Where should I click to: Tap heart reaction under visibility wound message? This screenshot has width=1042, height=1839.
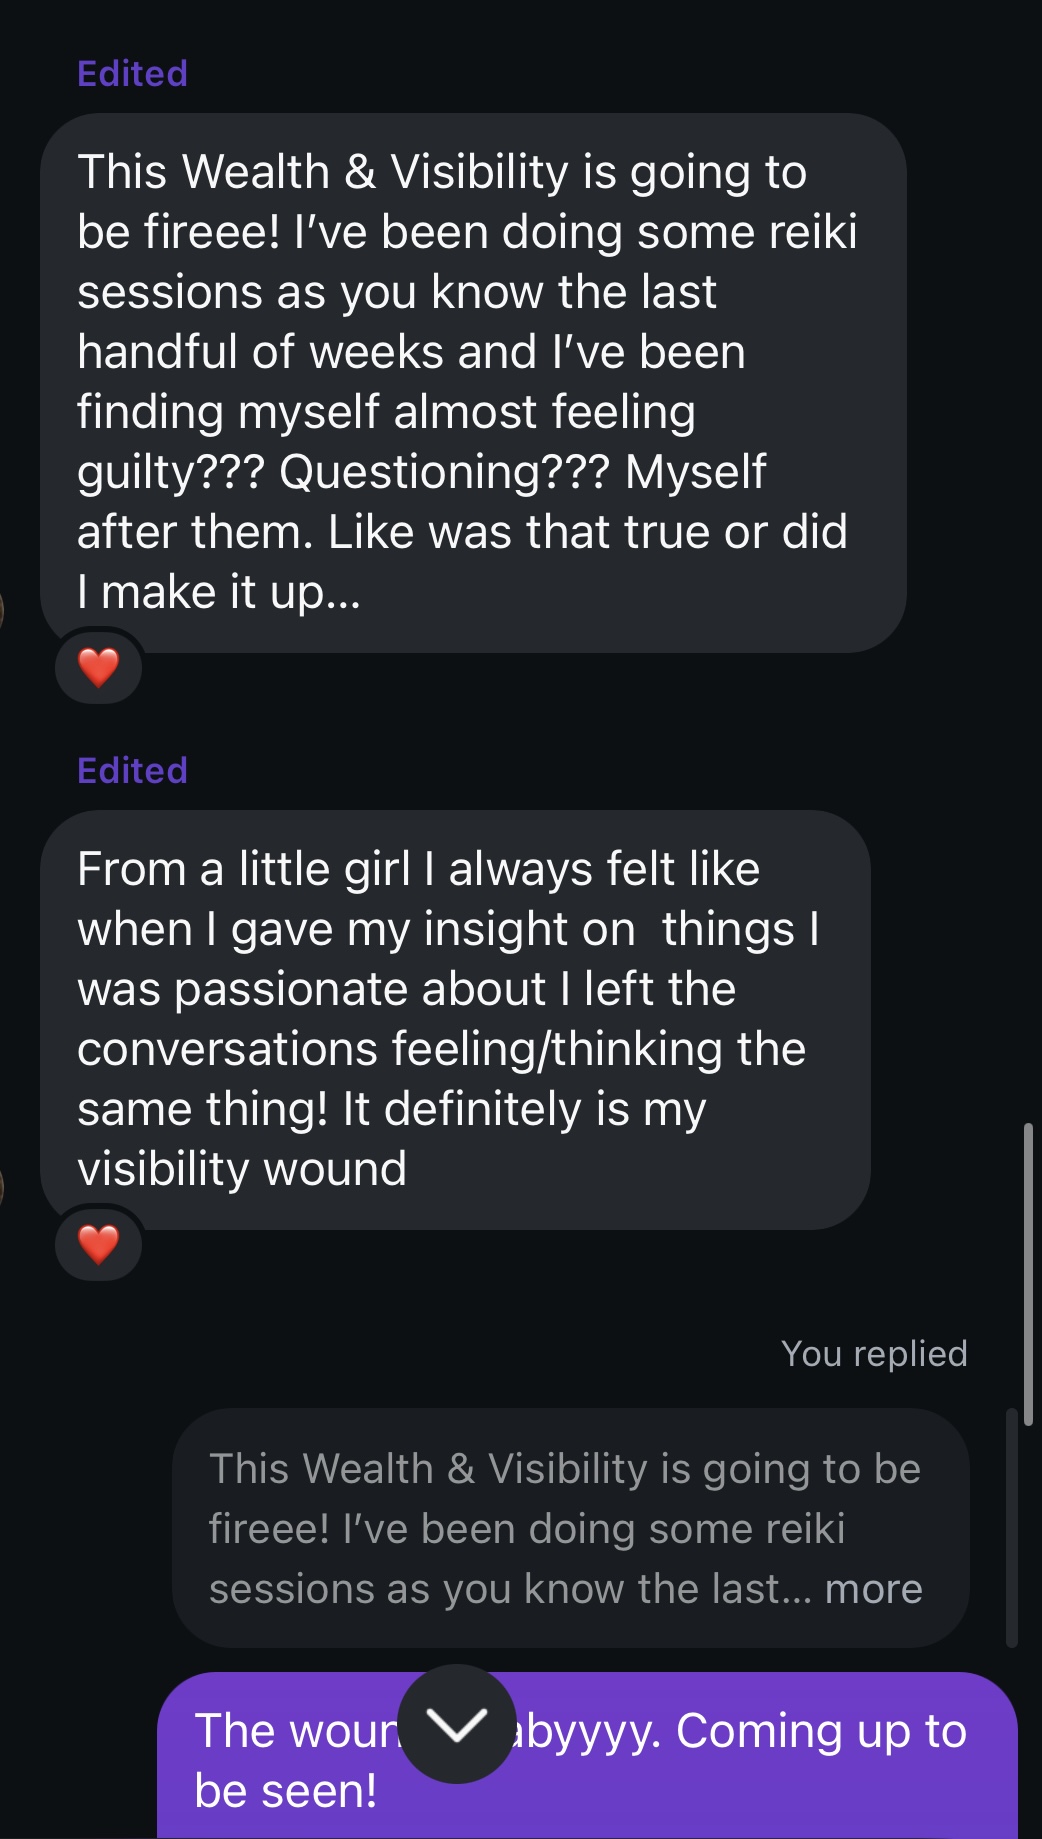(x=98, y=1244)
